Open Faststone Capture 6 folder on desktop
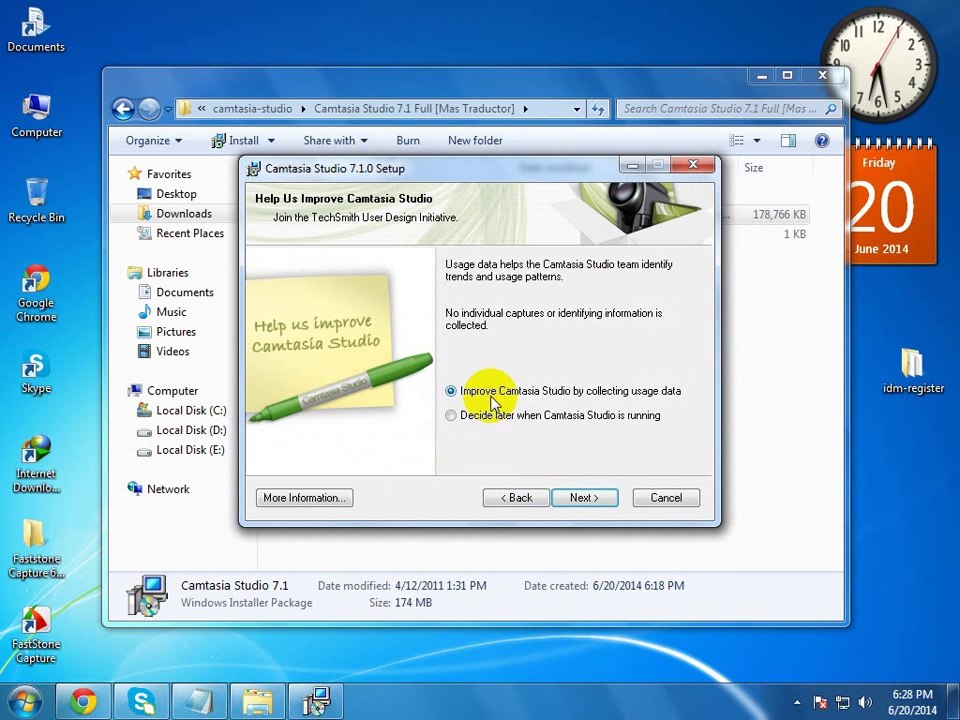 36,549
